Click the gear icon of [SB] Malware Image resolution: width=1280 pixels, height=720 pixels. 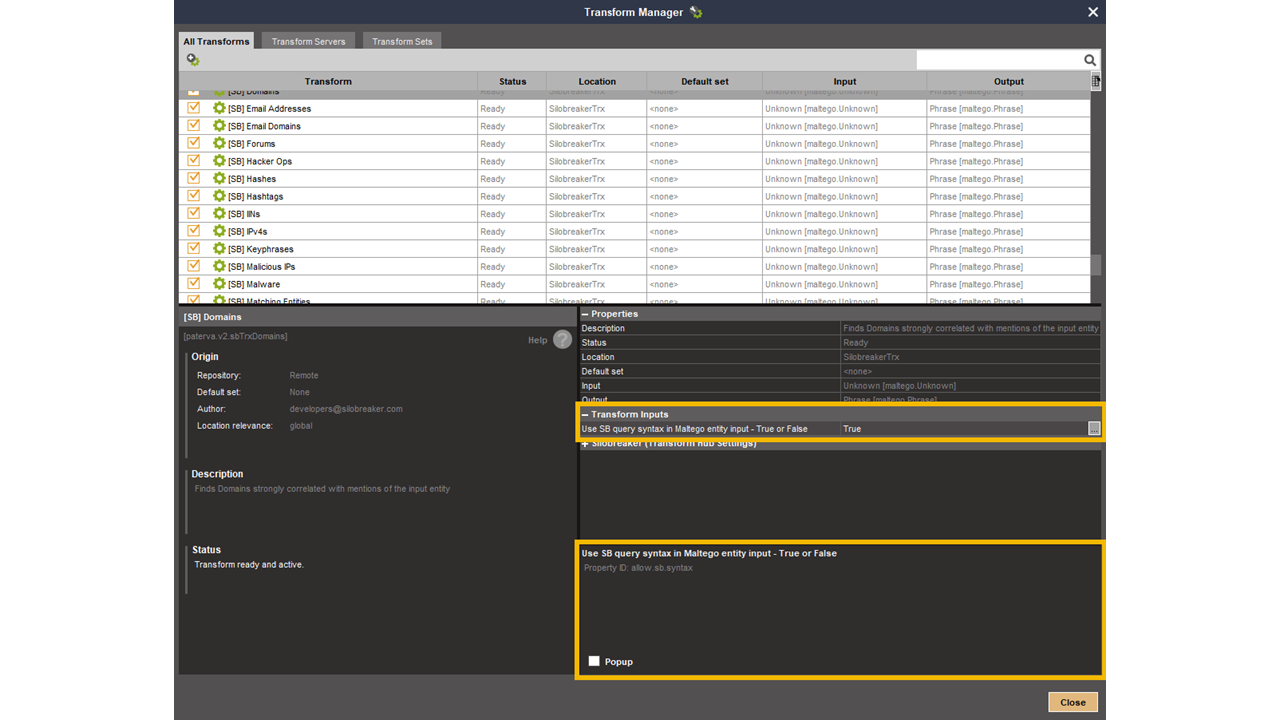(x=220, y=284)
